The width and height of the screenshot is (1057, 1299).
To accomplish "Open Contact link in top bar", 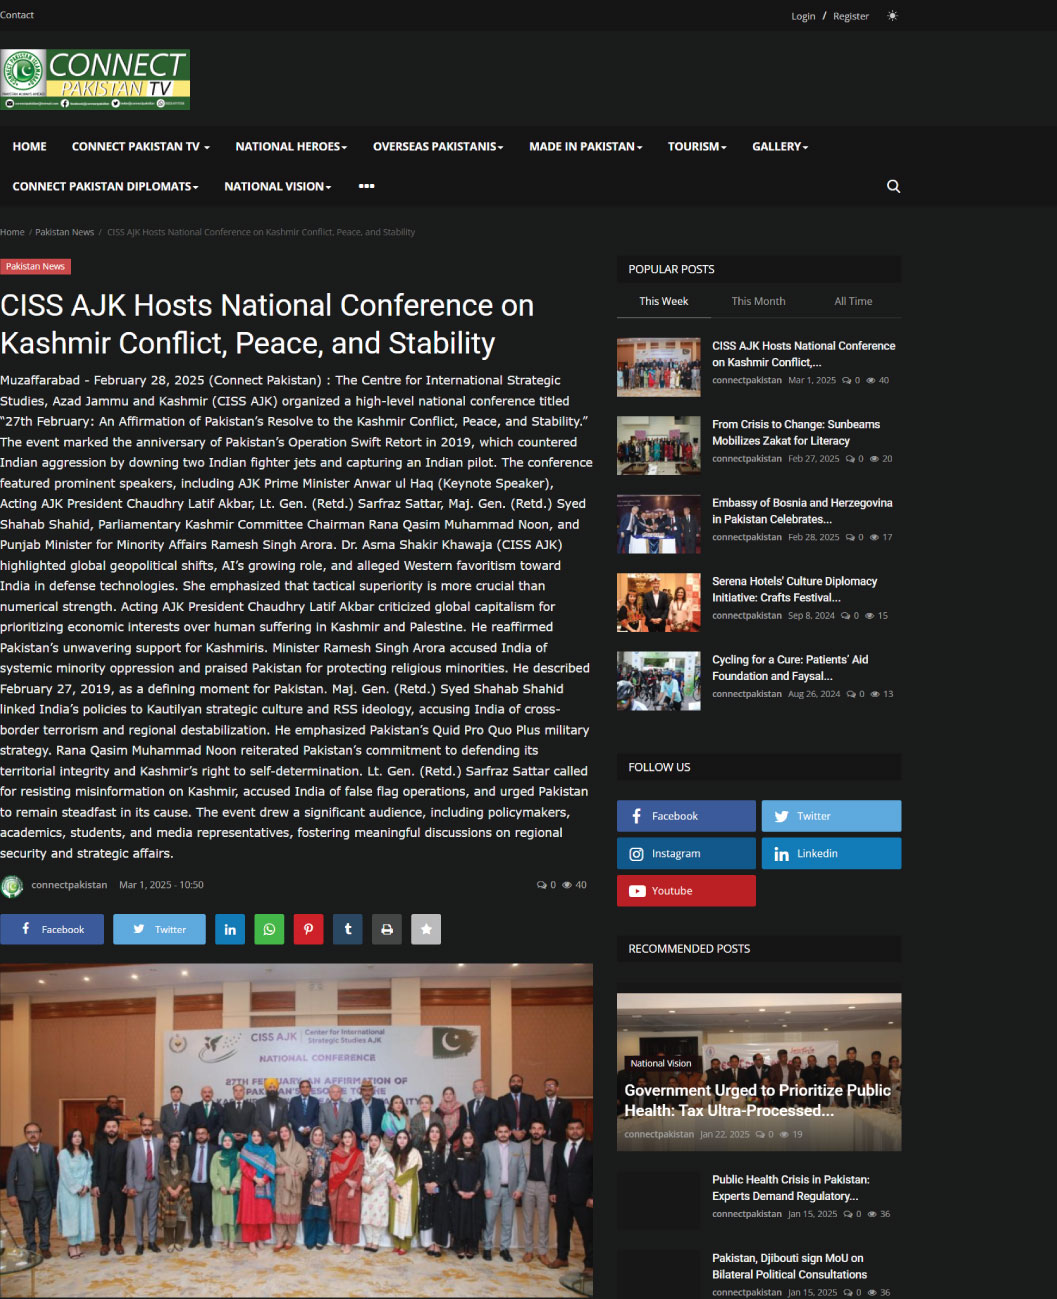I will [17, 15].
